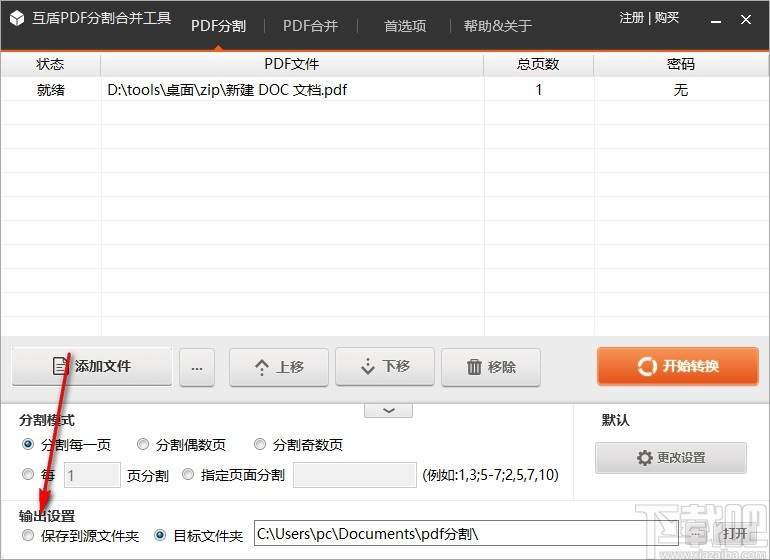Image resolution: width=770 pixels, height=560 pixels.
Task: Click the specified pages input field
Action: (x=355, y=475)
